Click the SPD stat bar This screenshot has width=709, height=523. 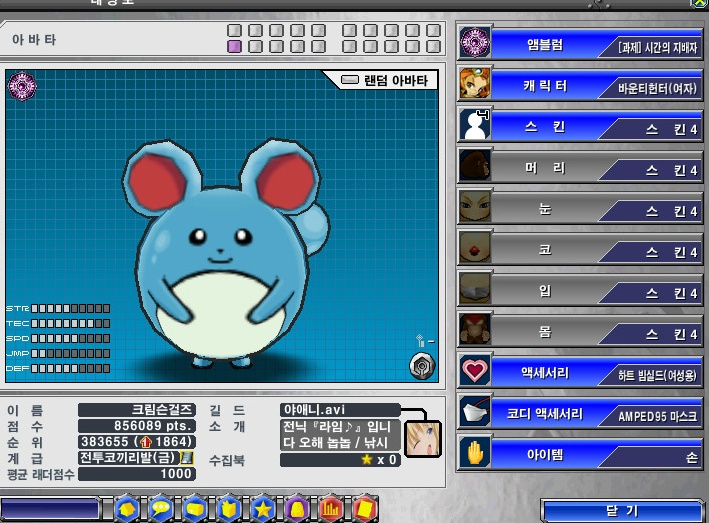[70, 339]
